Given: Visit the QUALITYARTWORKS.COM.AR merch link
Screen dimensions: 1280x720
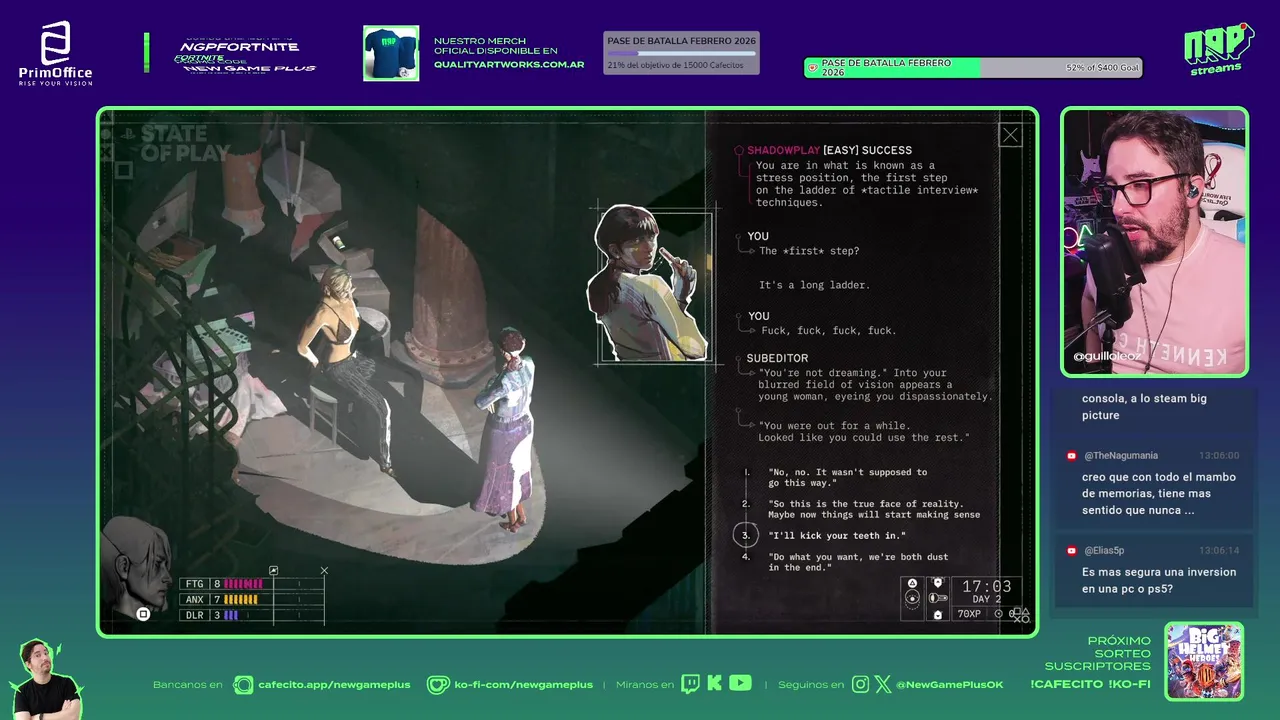Looking at the screenshot, I should (509, 64).
